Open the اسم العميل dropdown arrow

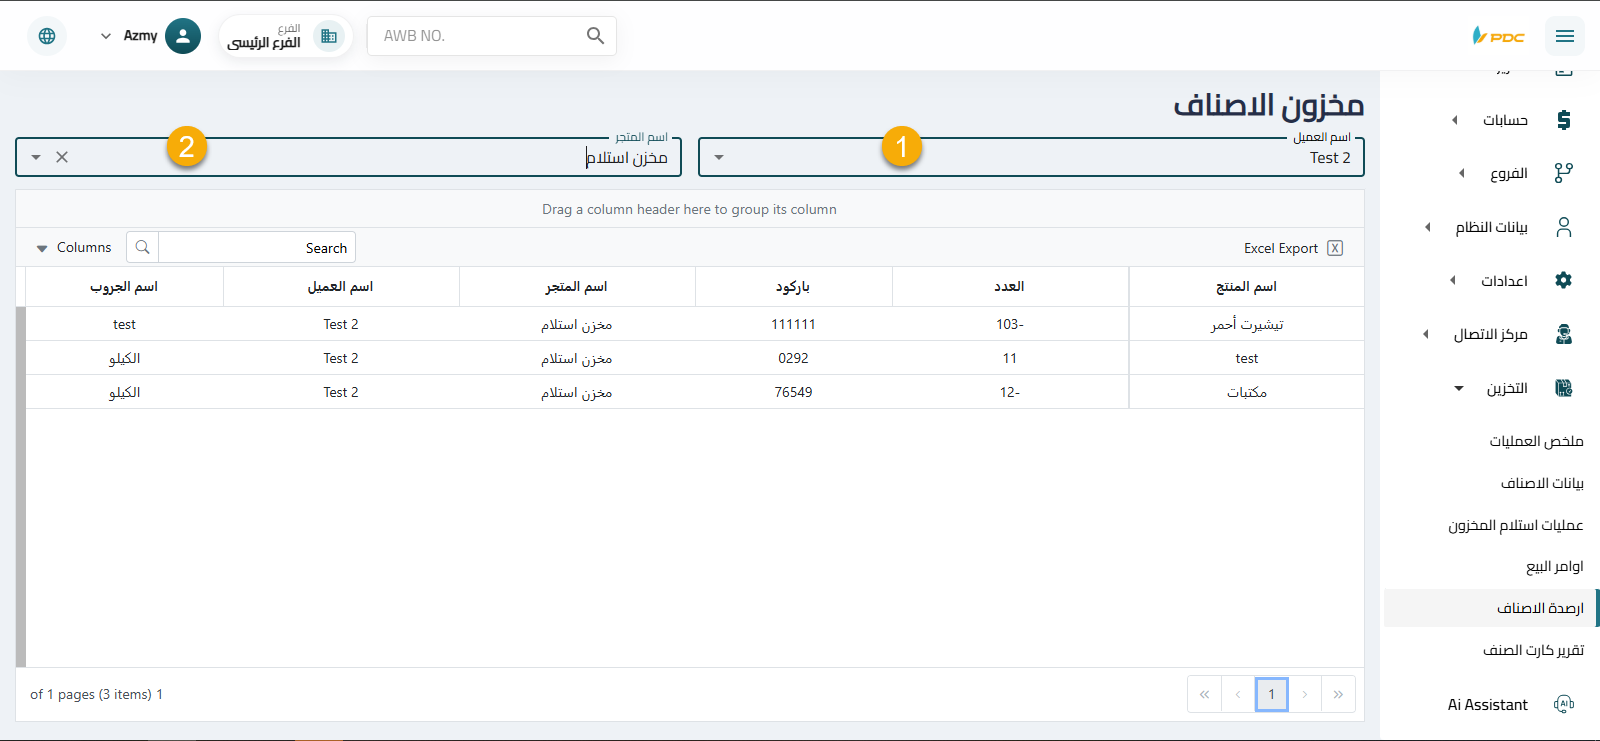click(x=719, y=157)
